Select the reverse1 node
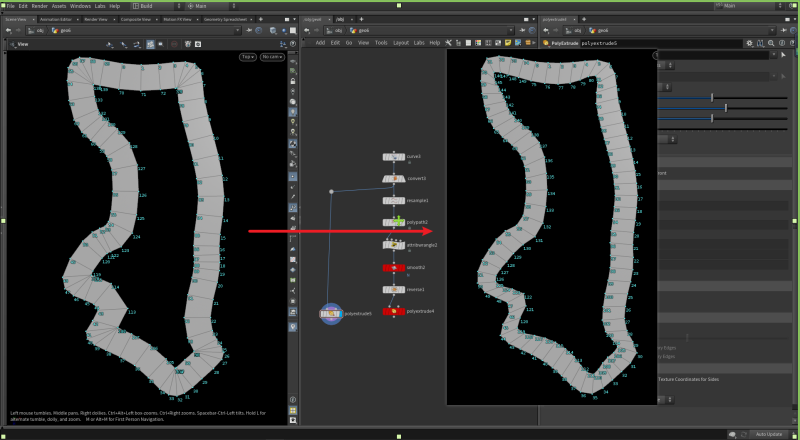Screen dimensions: 800x440 pos(393,289)
